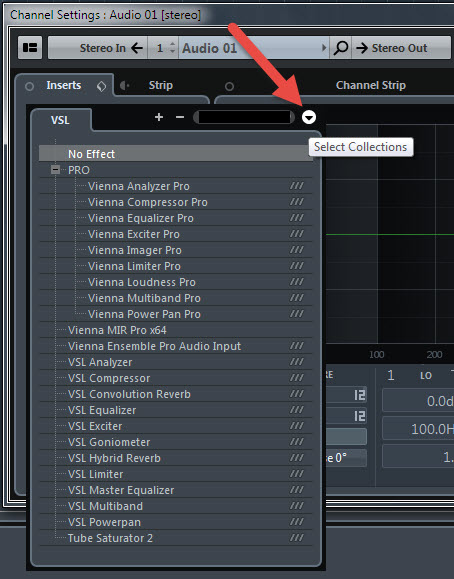This screenshot has width=454, height=579.
Task: Click the magnifier search channel icon
Action: tap(341, 48)
